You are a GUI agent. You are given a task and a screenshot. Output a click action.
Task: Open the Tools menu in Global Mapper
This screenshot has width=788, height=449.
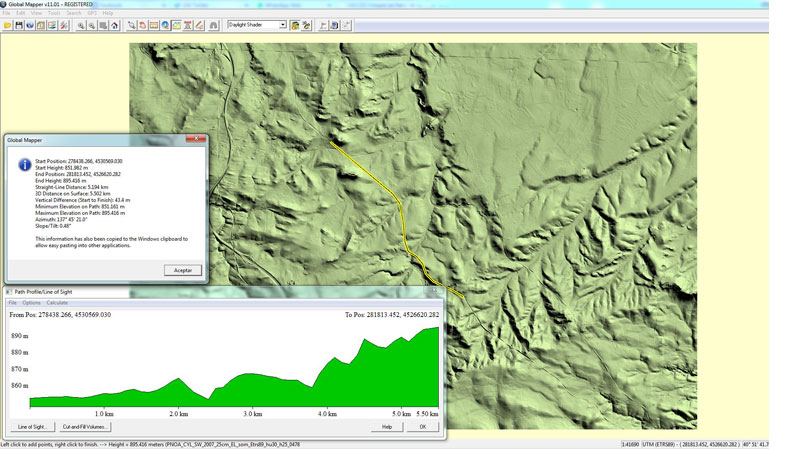click(54, 13)
